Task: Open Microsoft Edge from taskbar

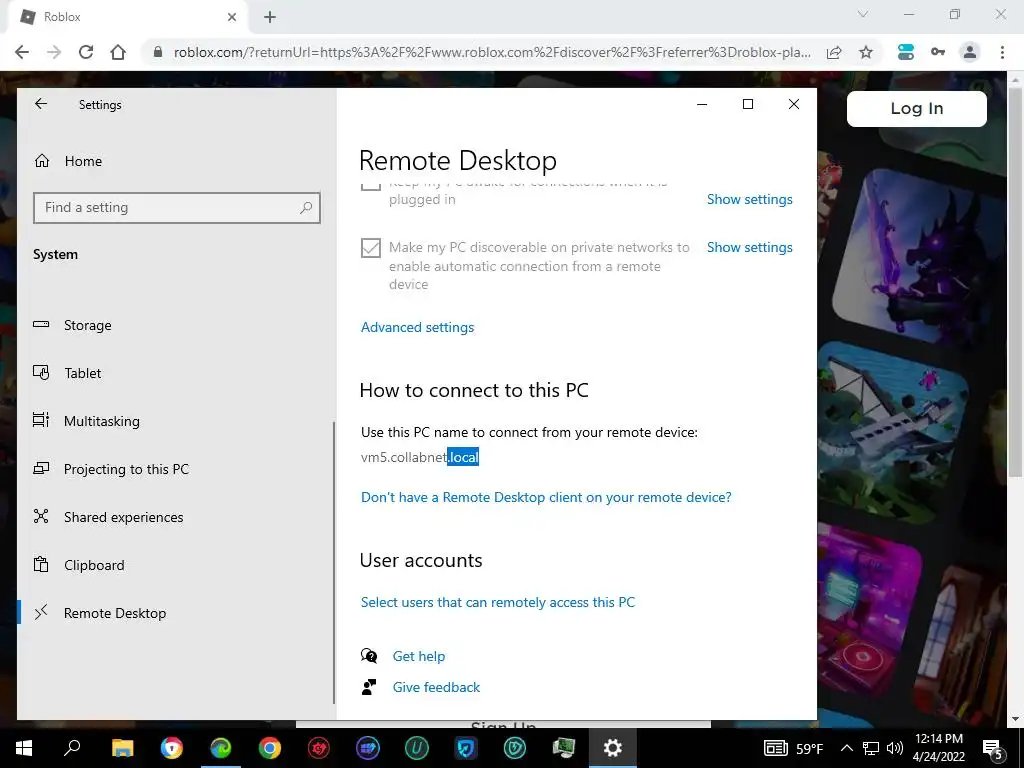Action: [x=221, y=748]
